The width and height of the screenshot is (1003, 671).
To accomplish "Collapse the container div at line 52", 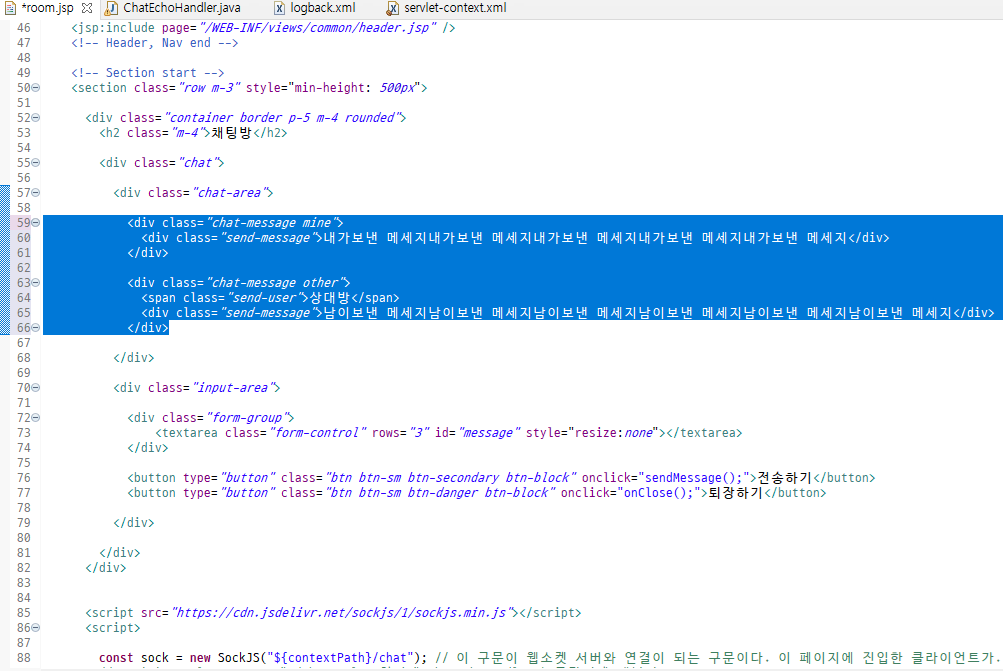I will click(36, 118).
